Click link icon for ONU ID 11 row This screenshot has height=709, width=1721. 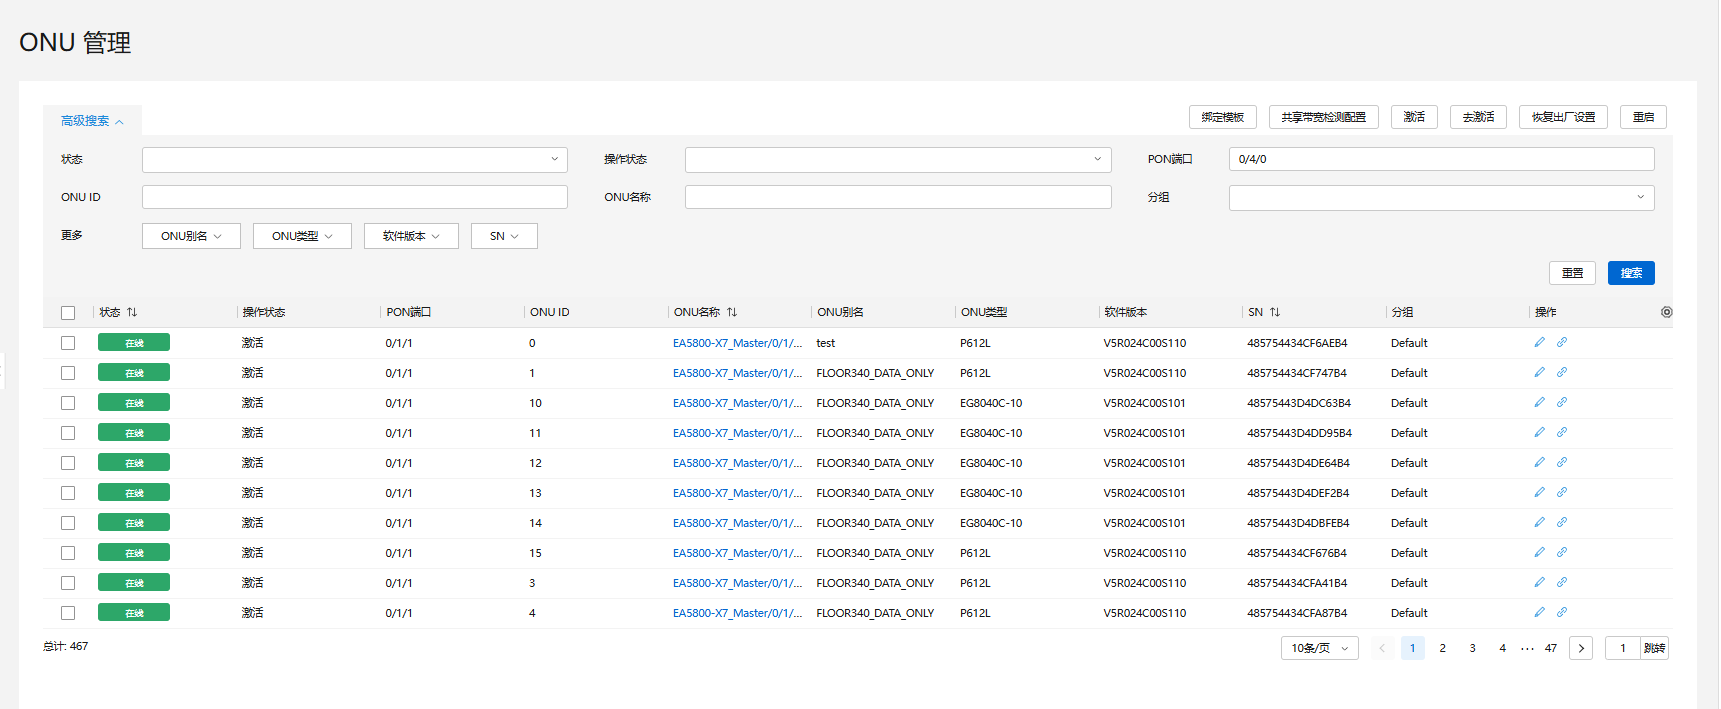click(x=1561, y=432)
